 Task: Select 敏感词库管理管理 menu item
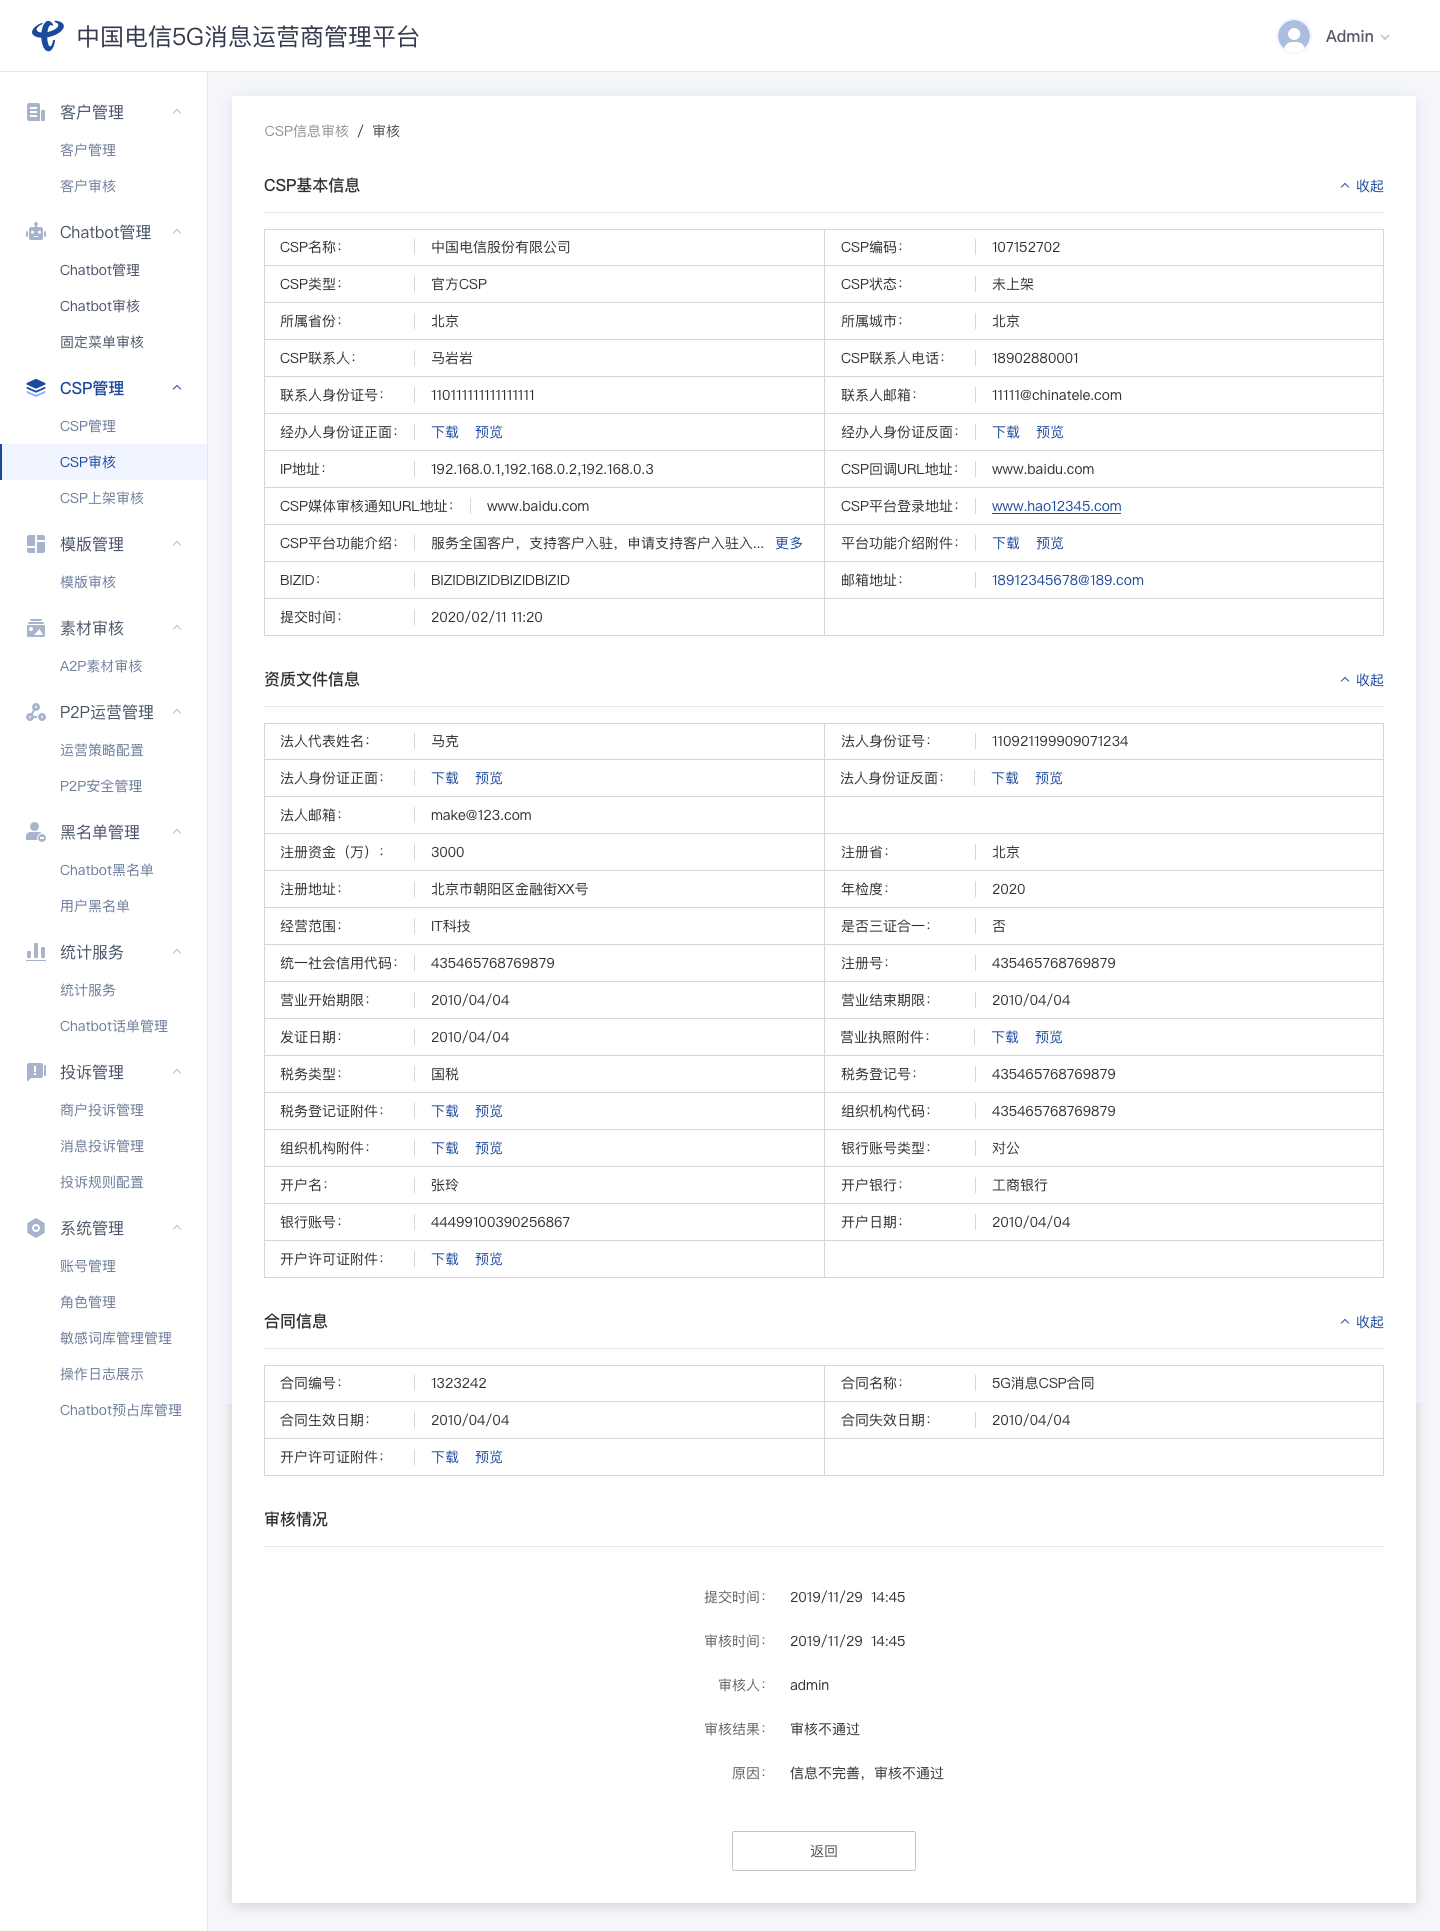coord(116,1338)
